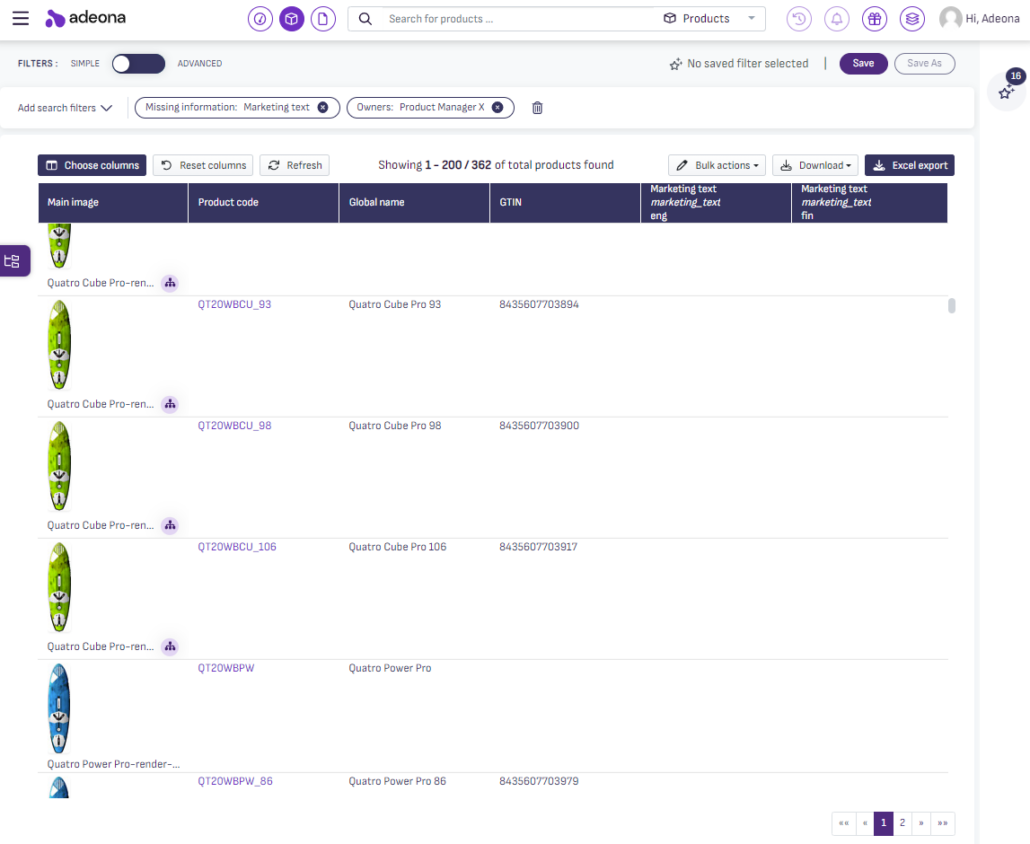
Task: Click Marketing text fin column header
Action: point(870,202)
